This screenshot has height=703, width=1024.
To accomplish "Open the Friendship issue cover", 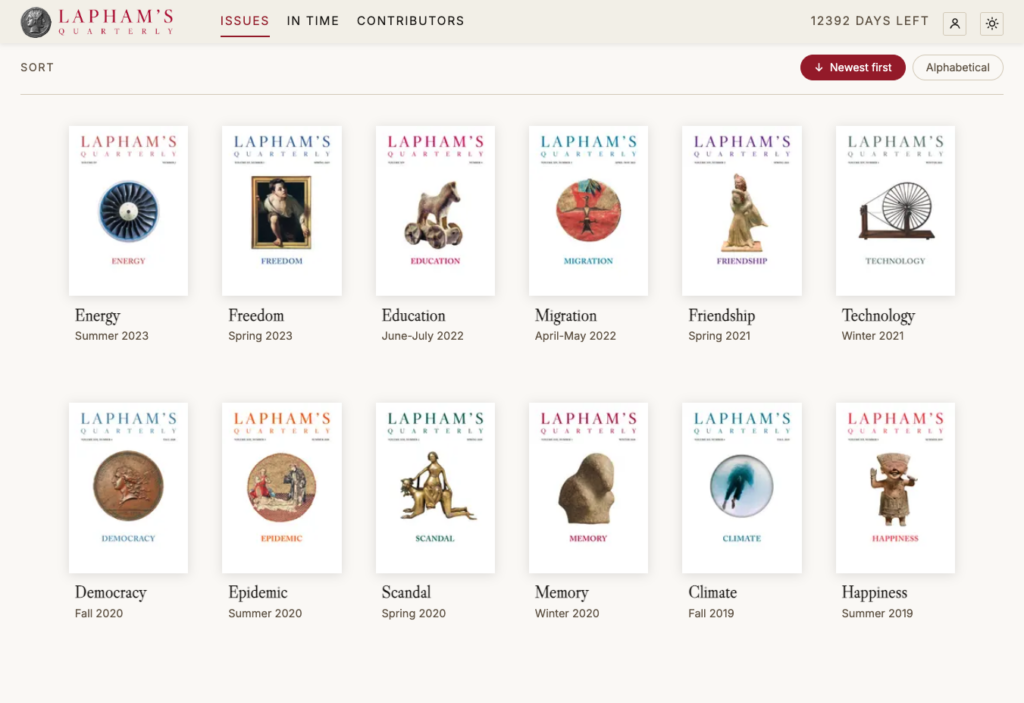I will 742,211.
